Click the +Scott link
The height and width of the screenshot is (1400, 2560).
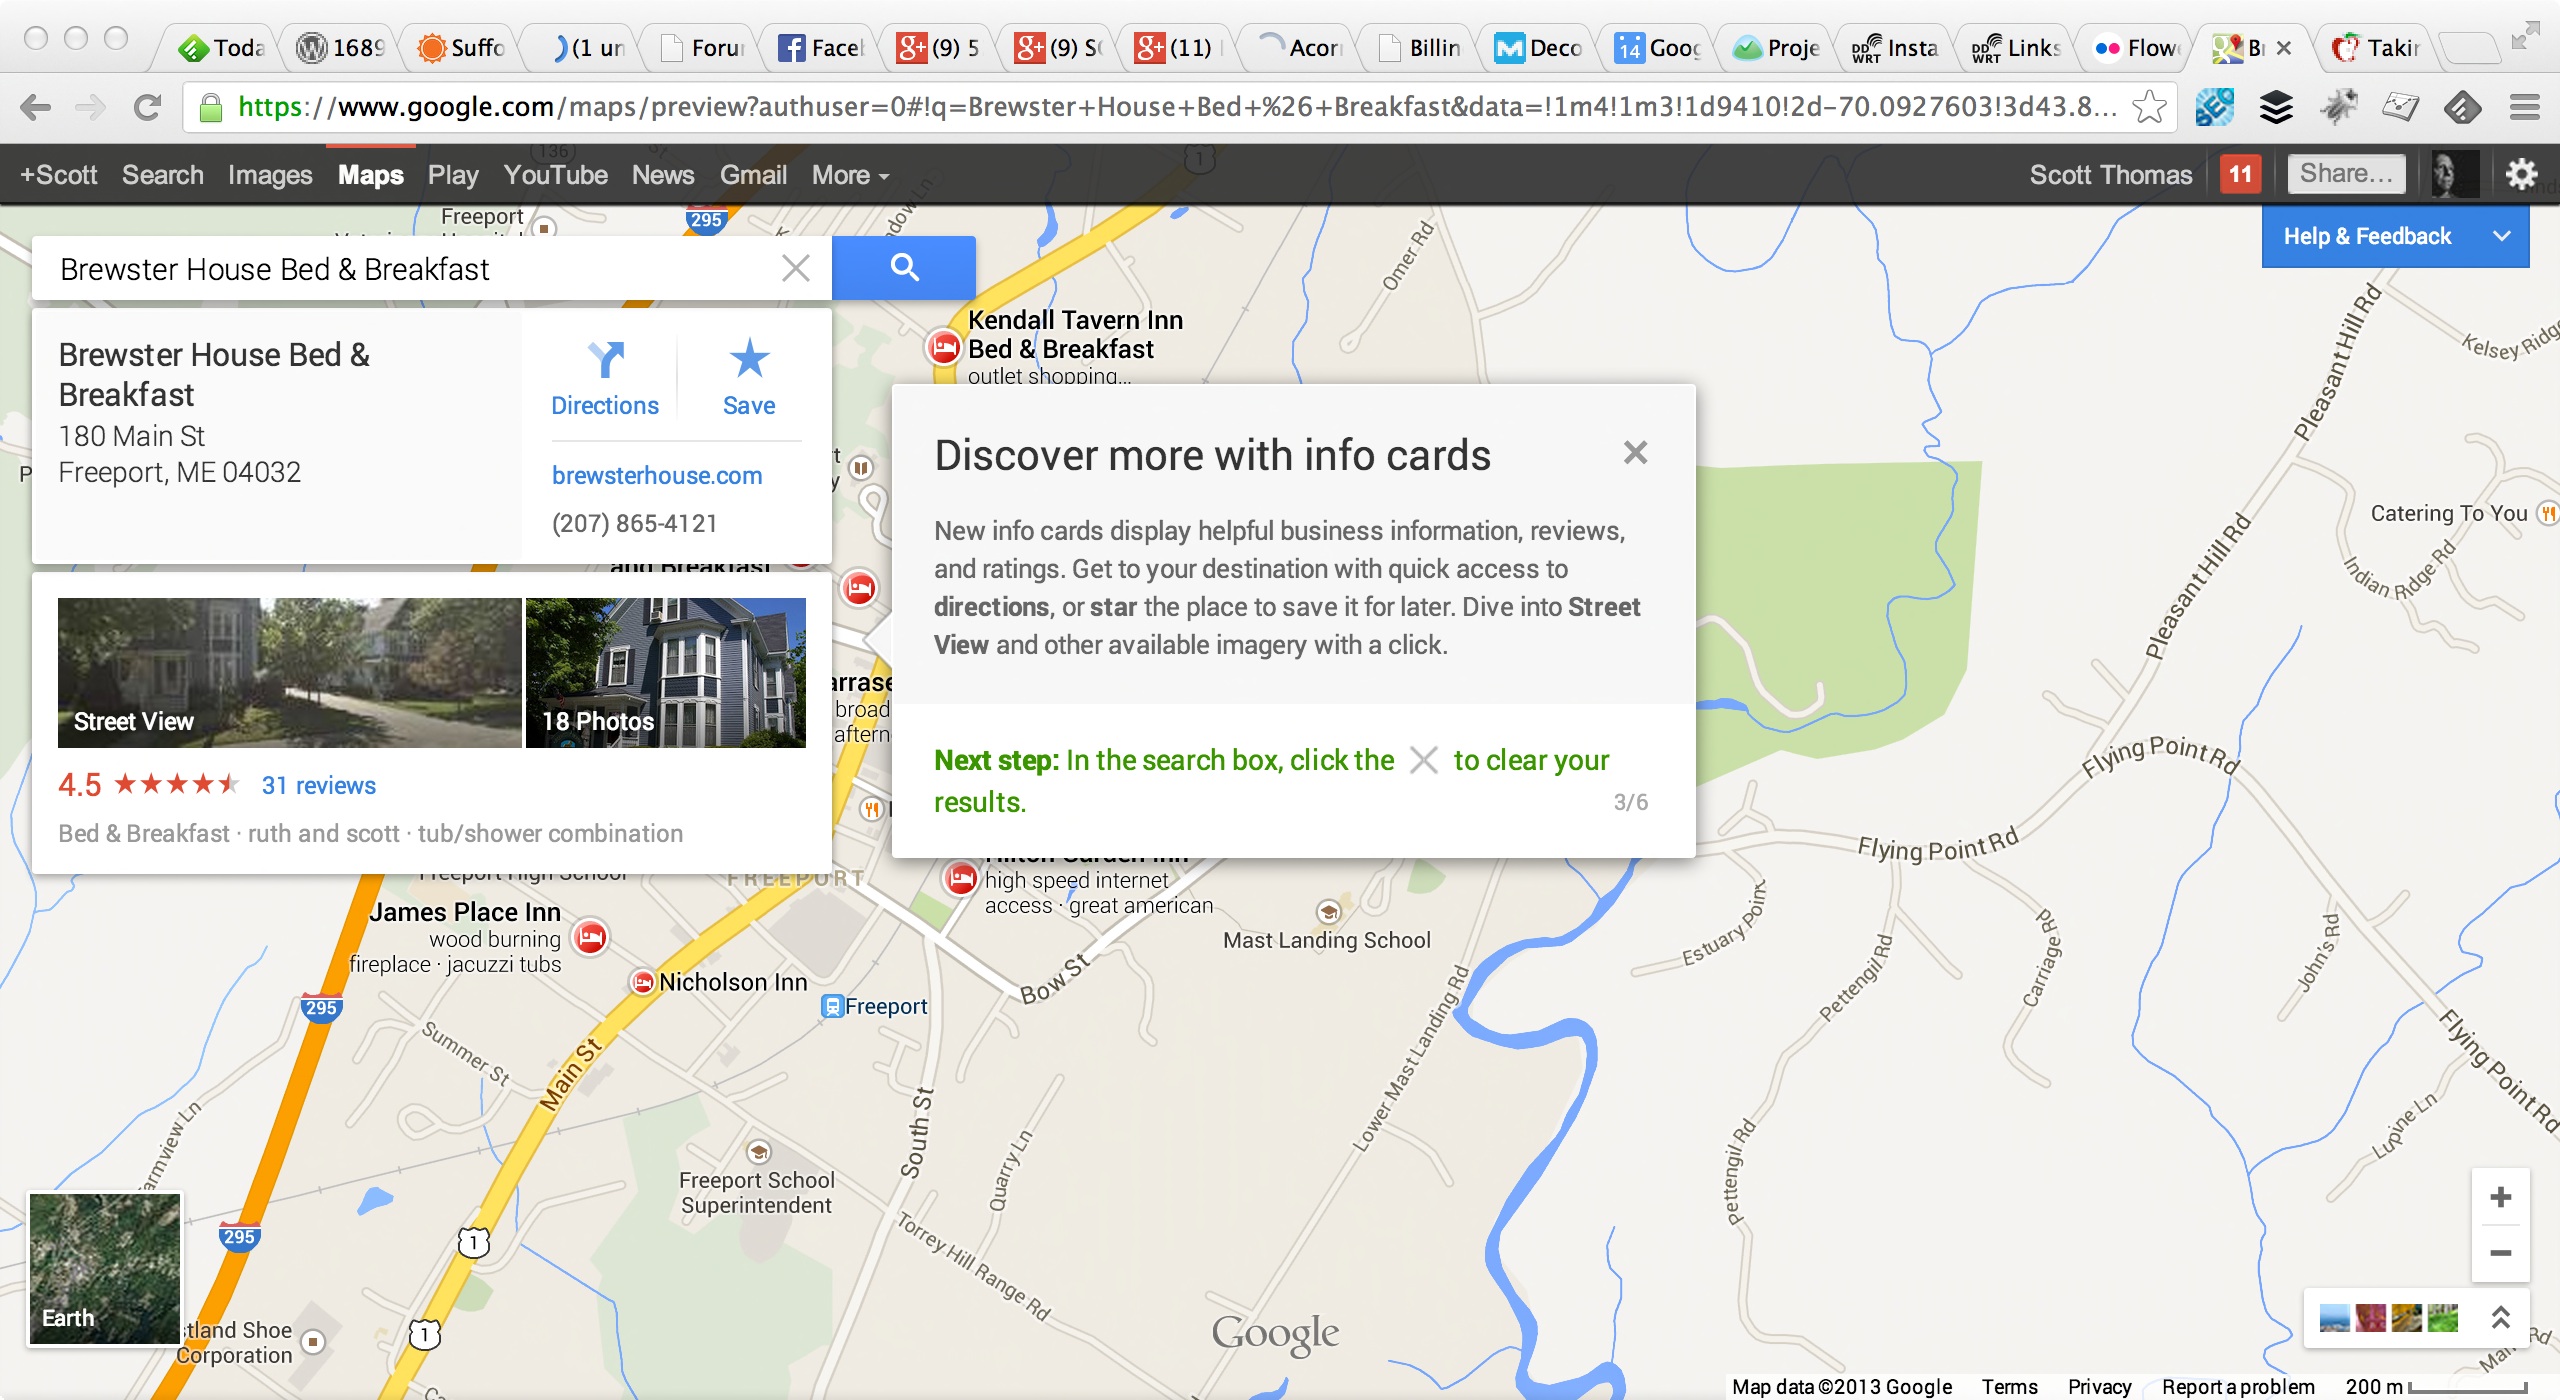coord(59,175)
